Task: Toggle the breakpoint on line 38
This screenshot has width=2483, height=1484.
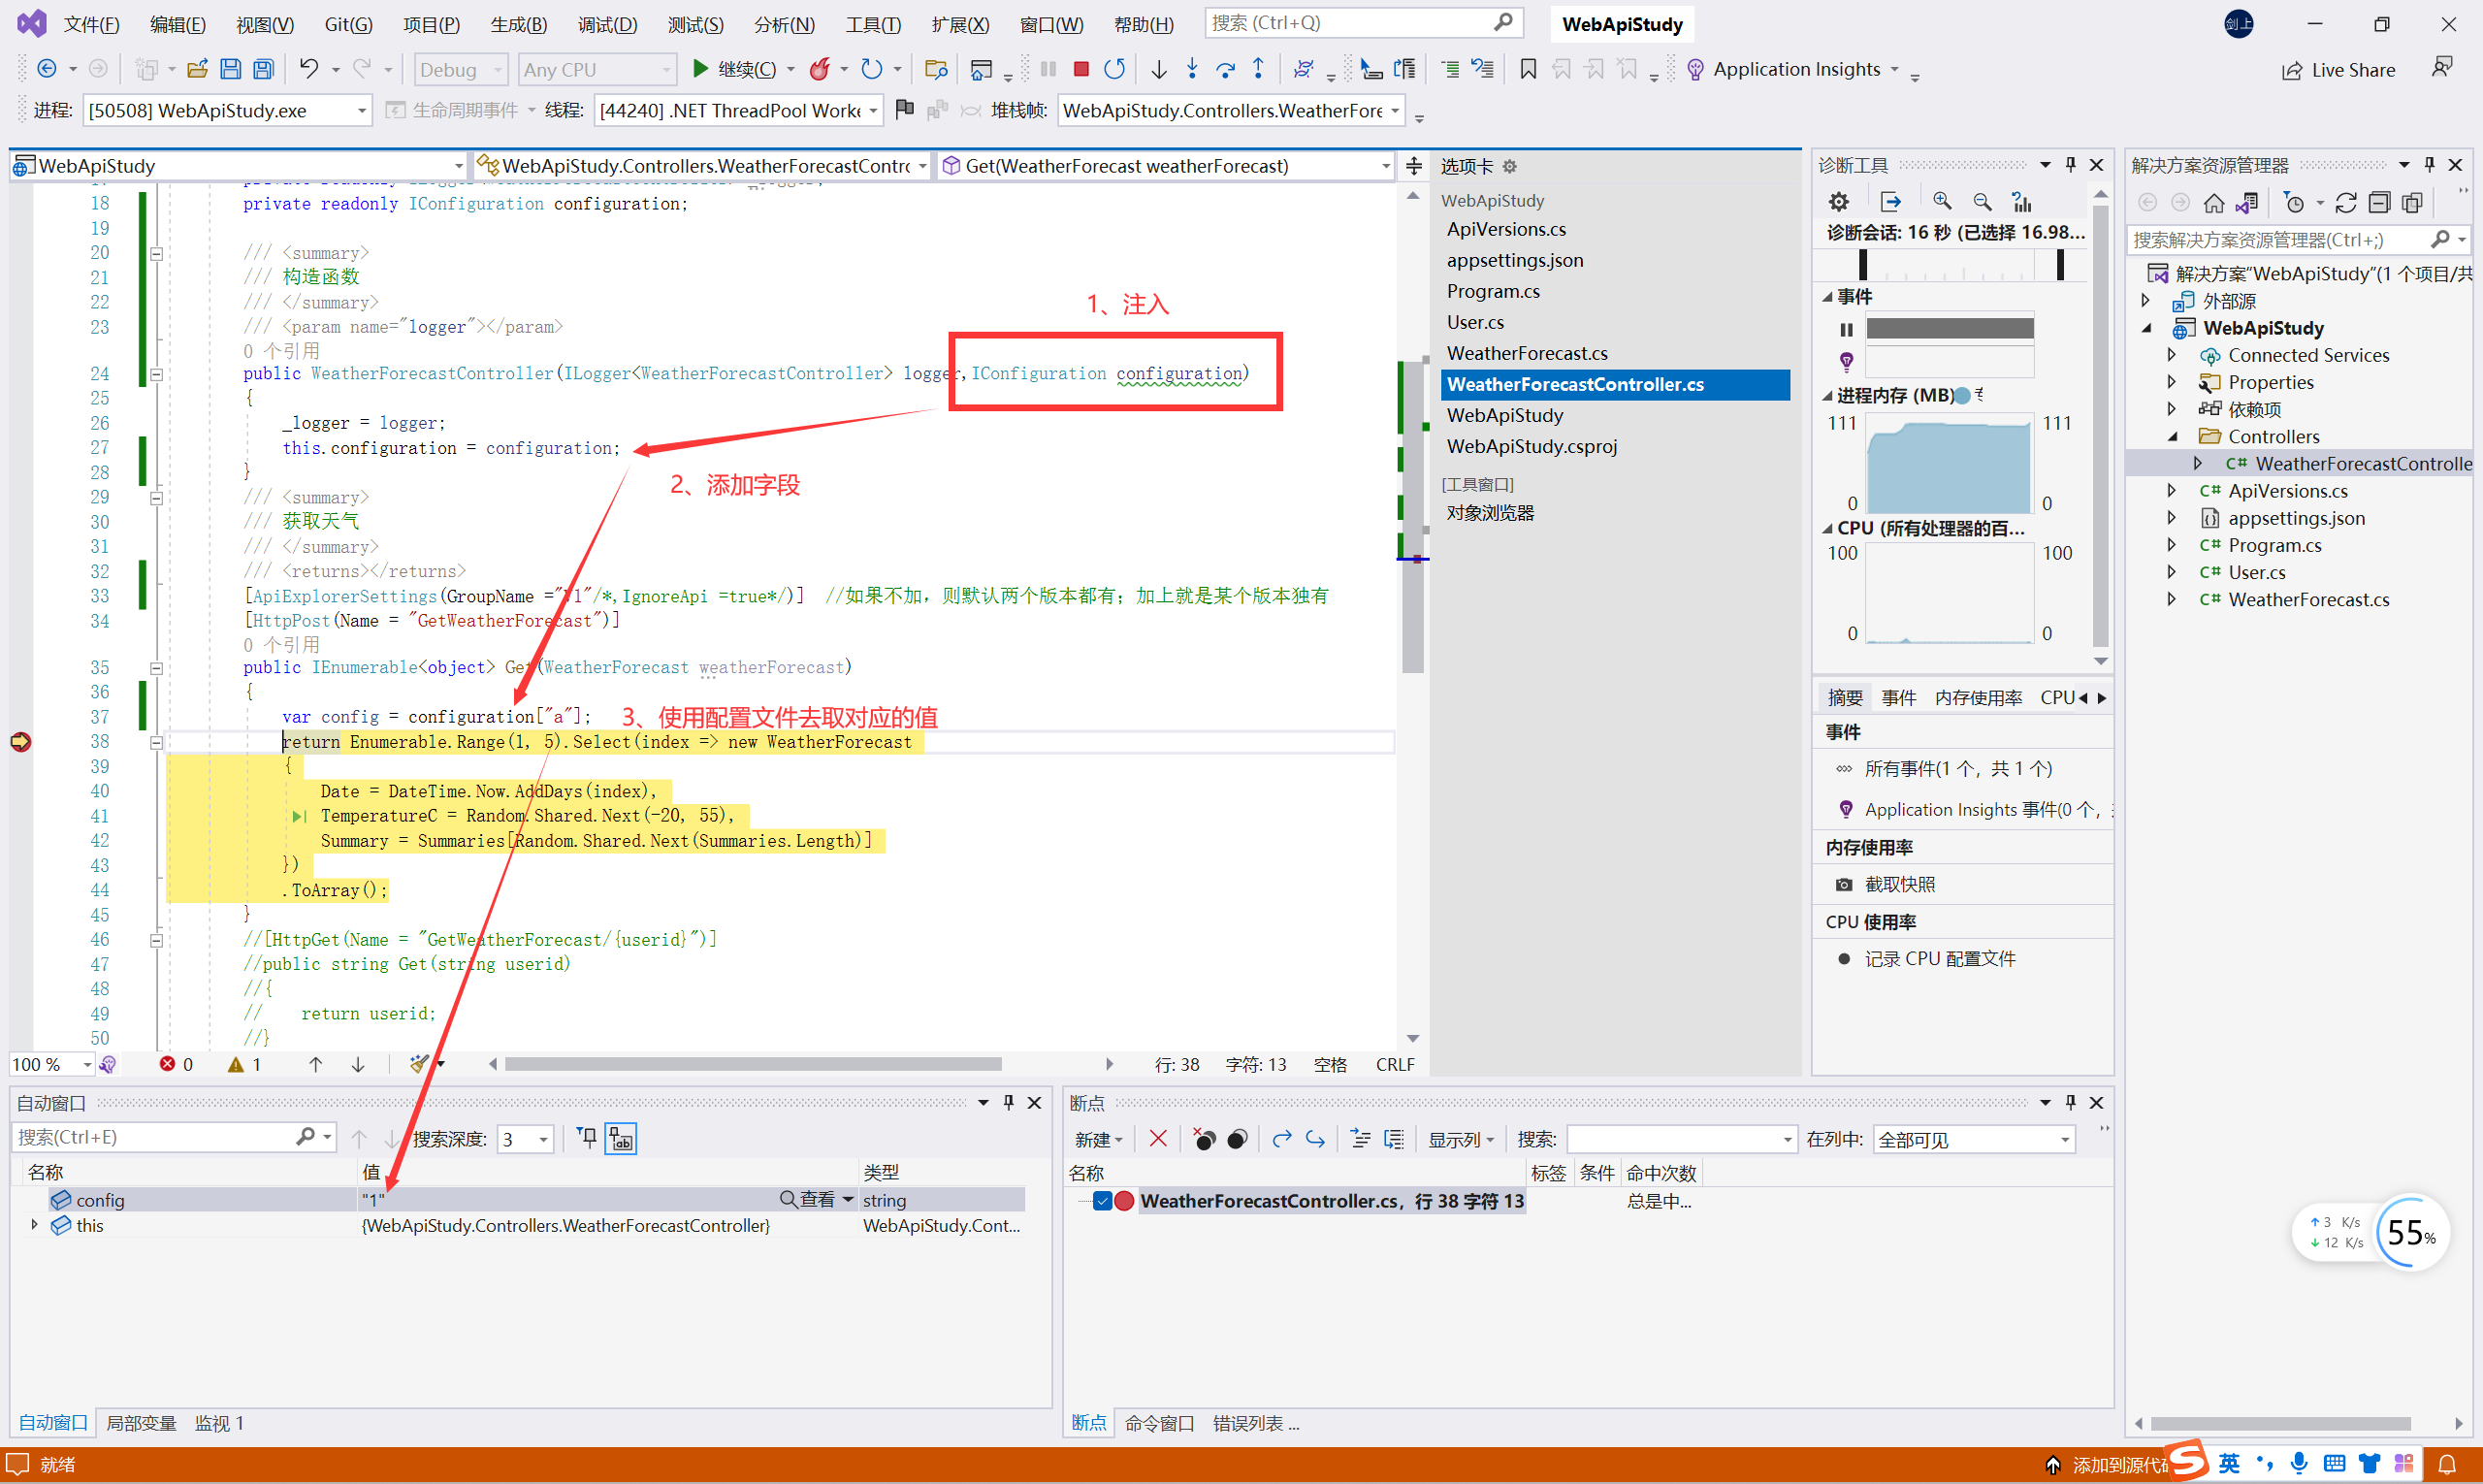Action: [24, 740]
